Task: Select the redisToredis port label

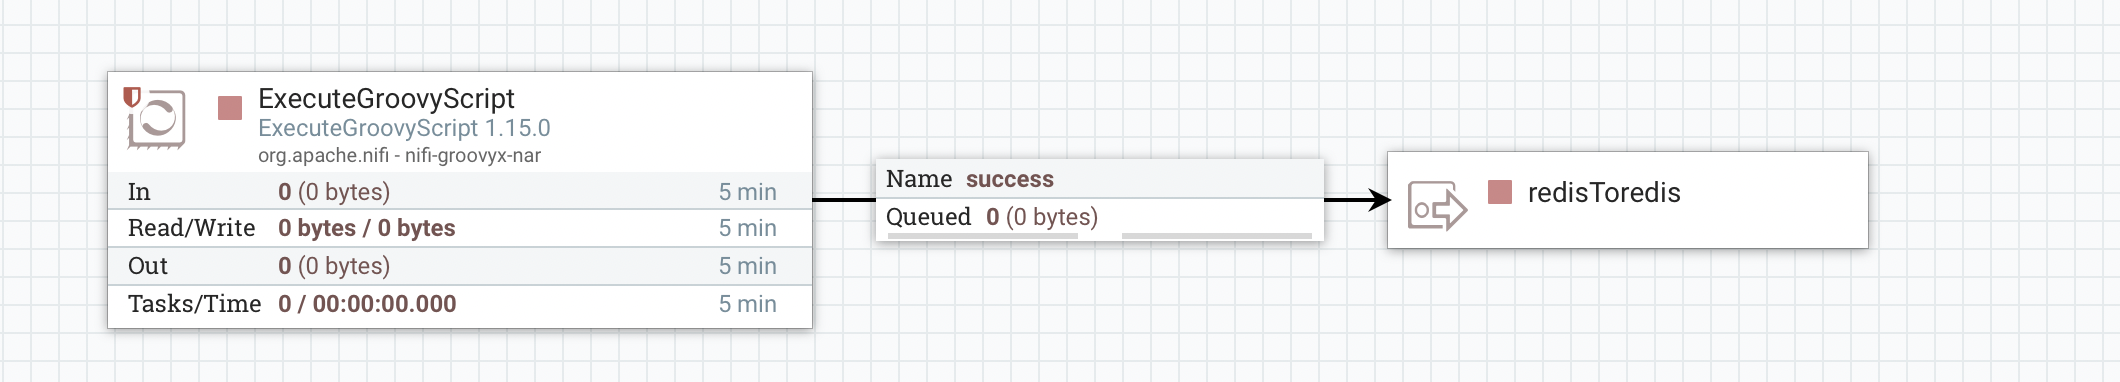Action: (x=1604, y=192)
